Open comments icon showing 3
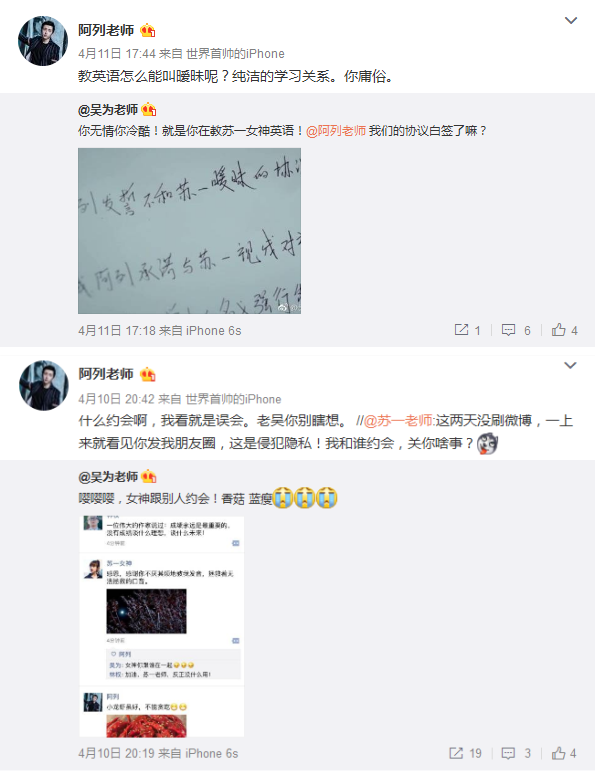 516,753
